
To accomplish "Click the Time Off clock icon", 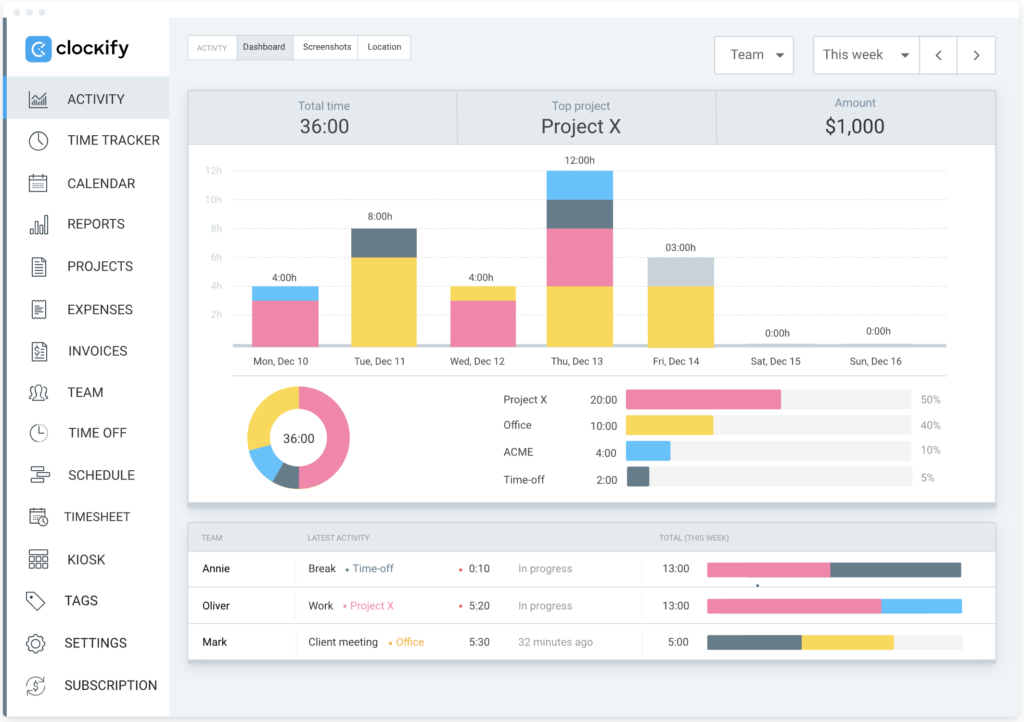I will click(x=38, y=433).
